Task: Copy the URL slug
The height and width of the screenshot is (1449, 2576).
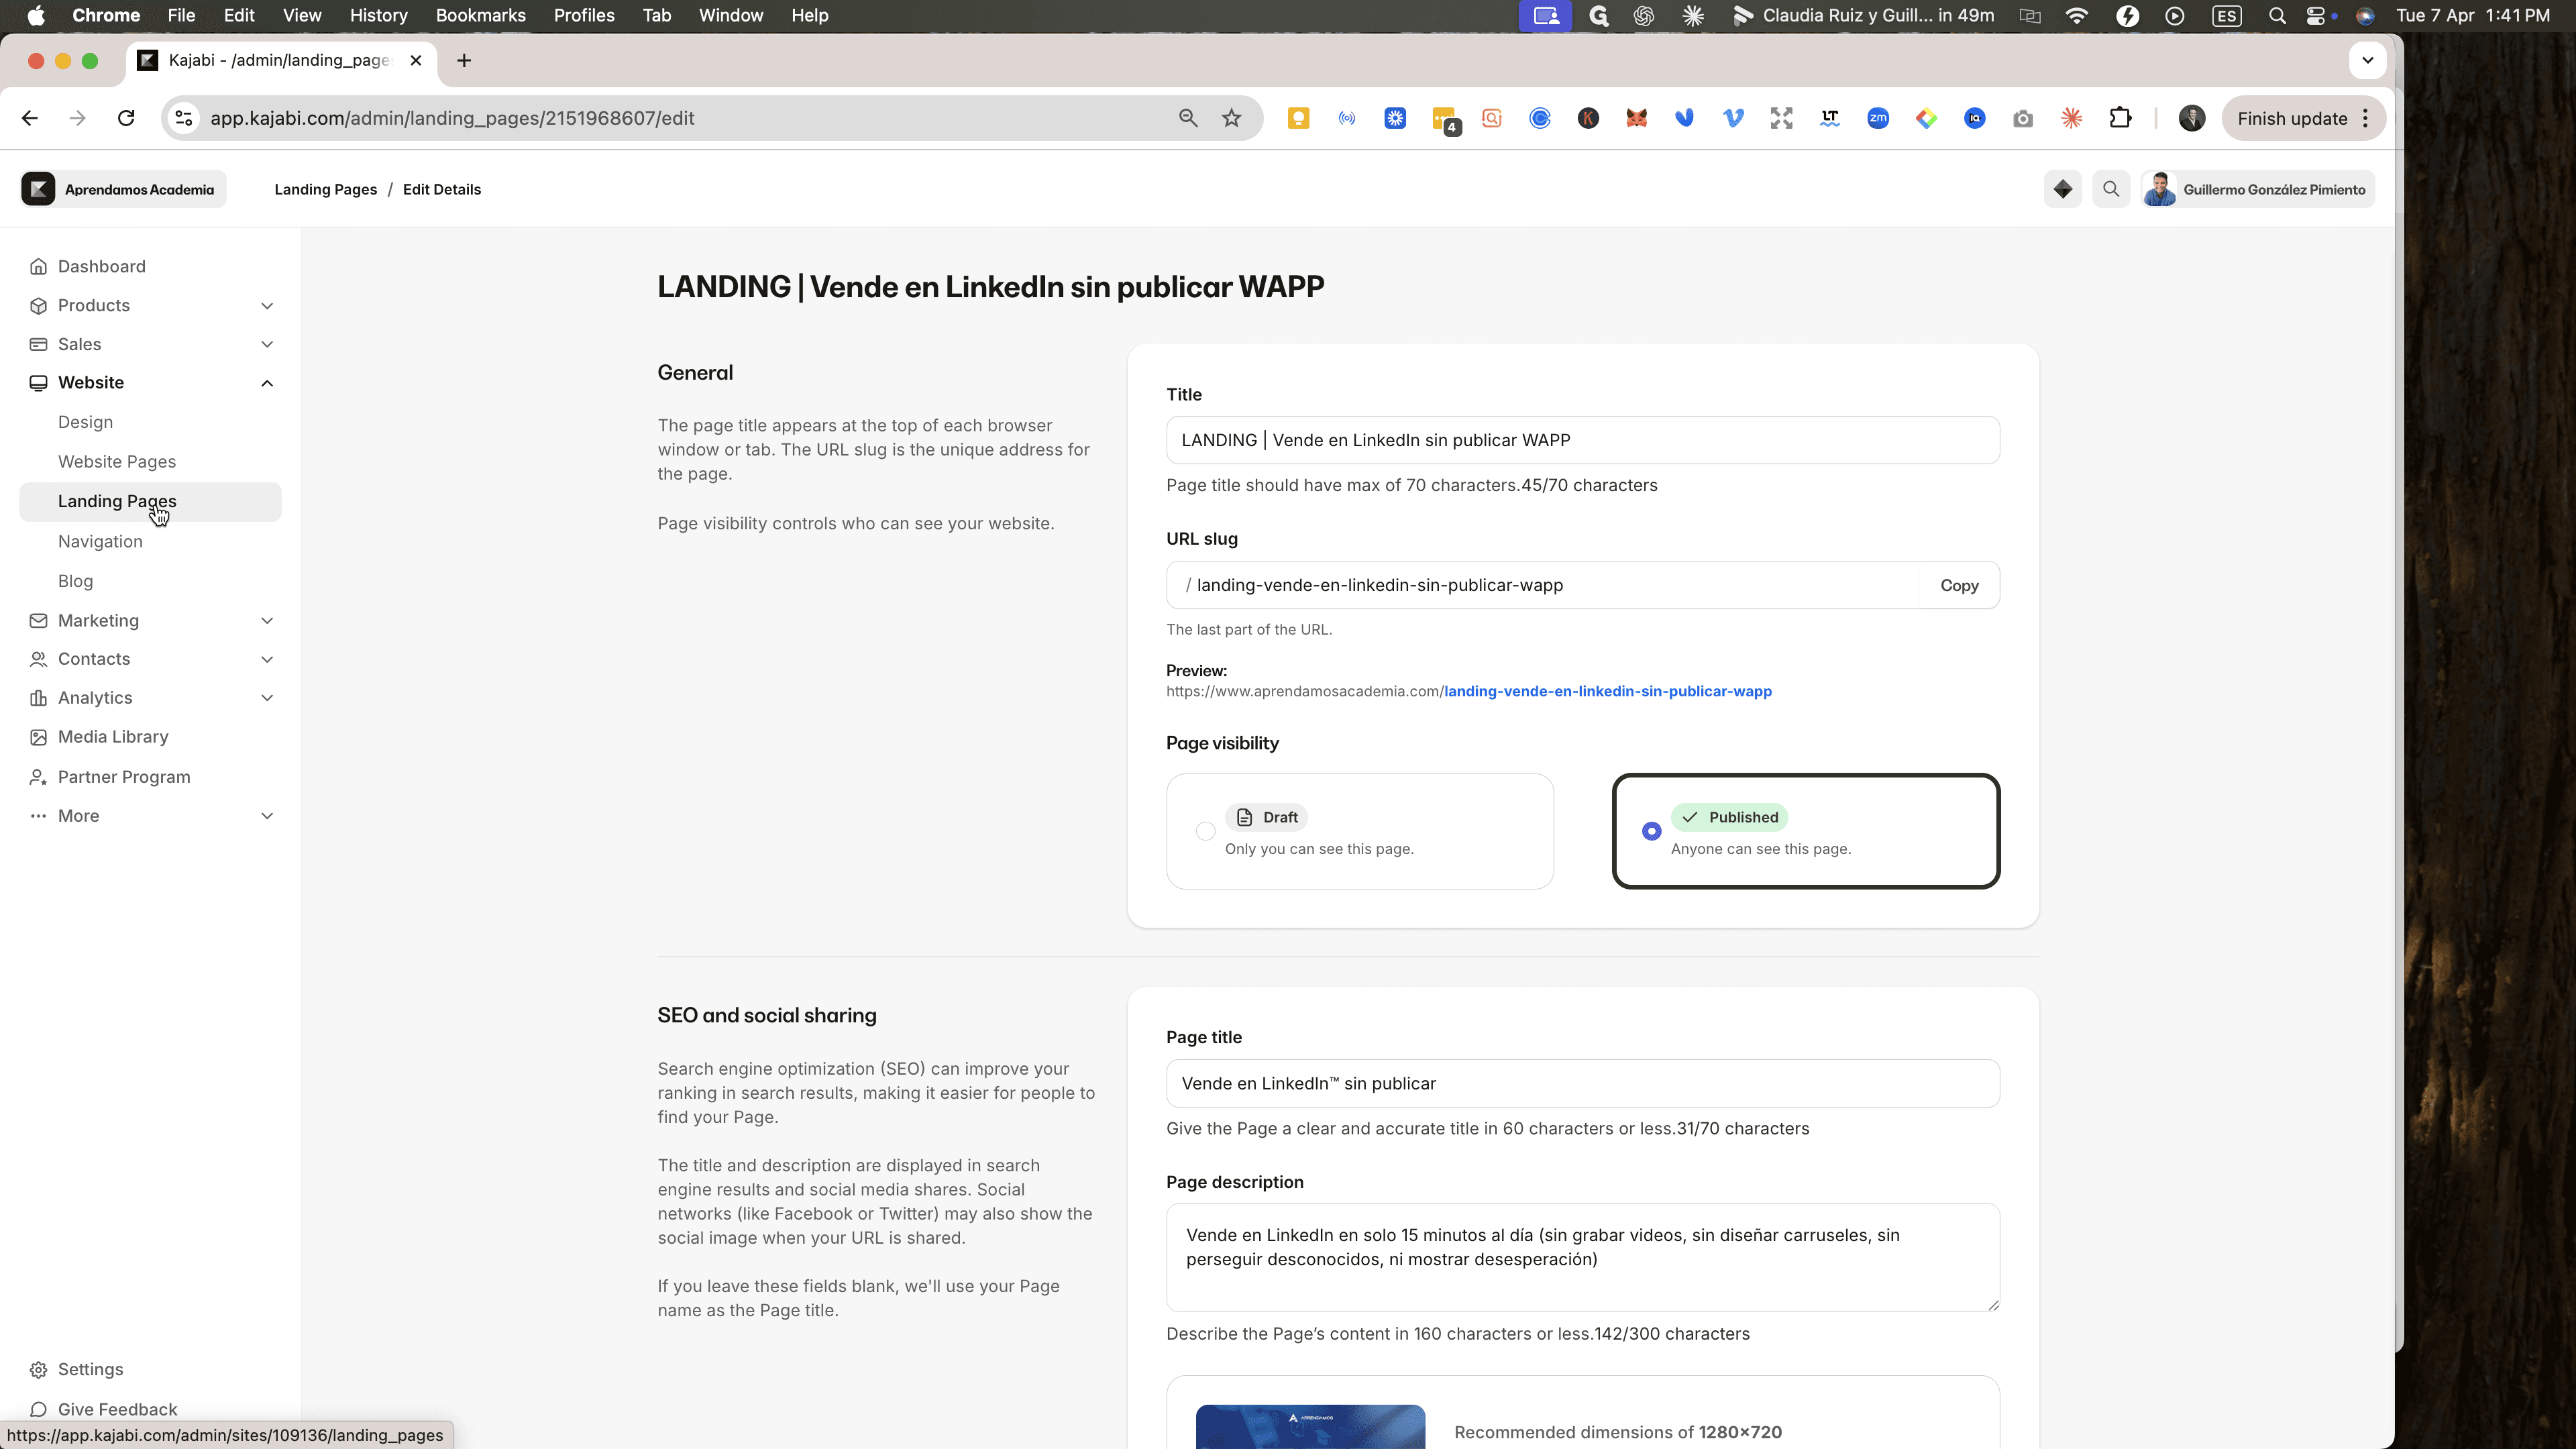Action: 1959,585
